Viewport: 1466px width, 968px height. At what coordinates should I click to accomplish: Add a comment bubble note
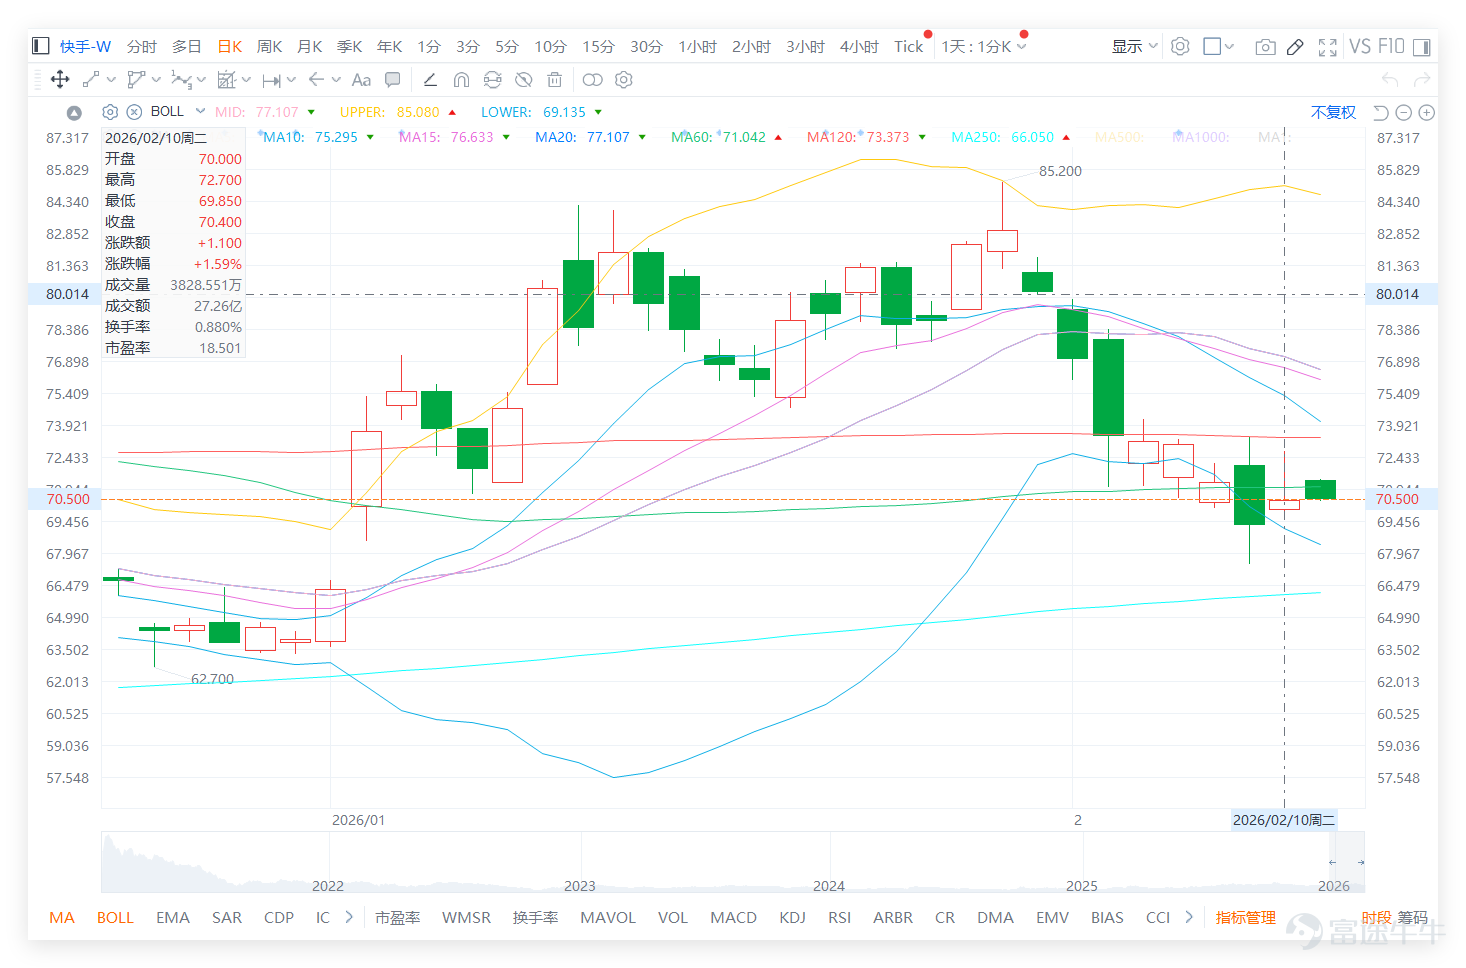pos(393,80)
